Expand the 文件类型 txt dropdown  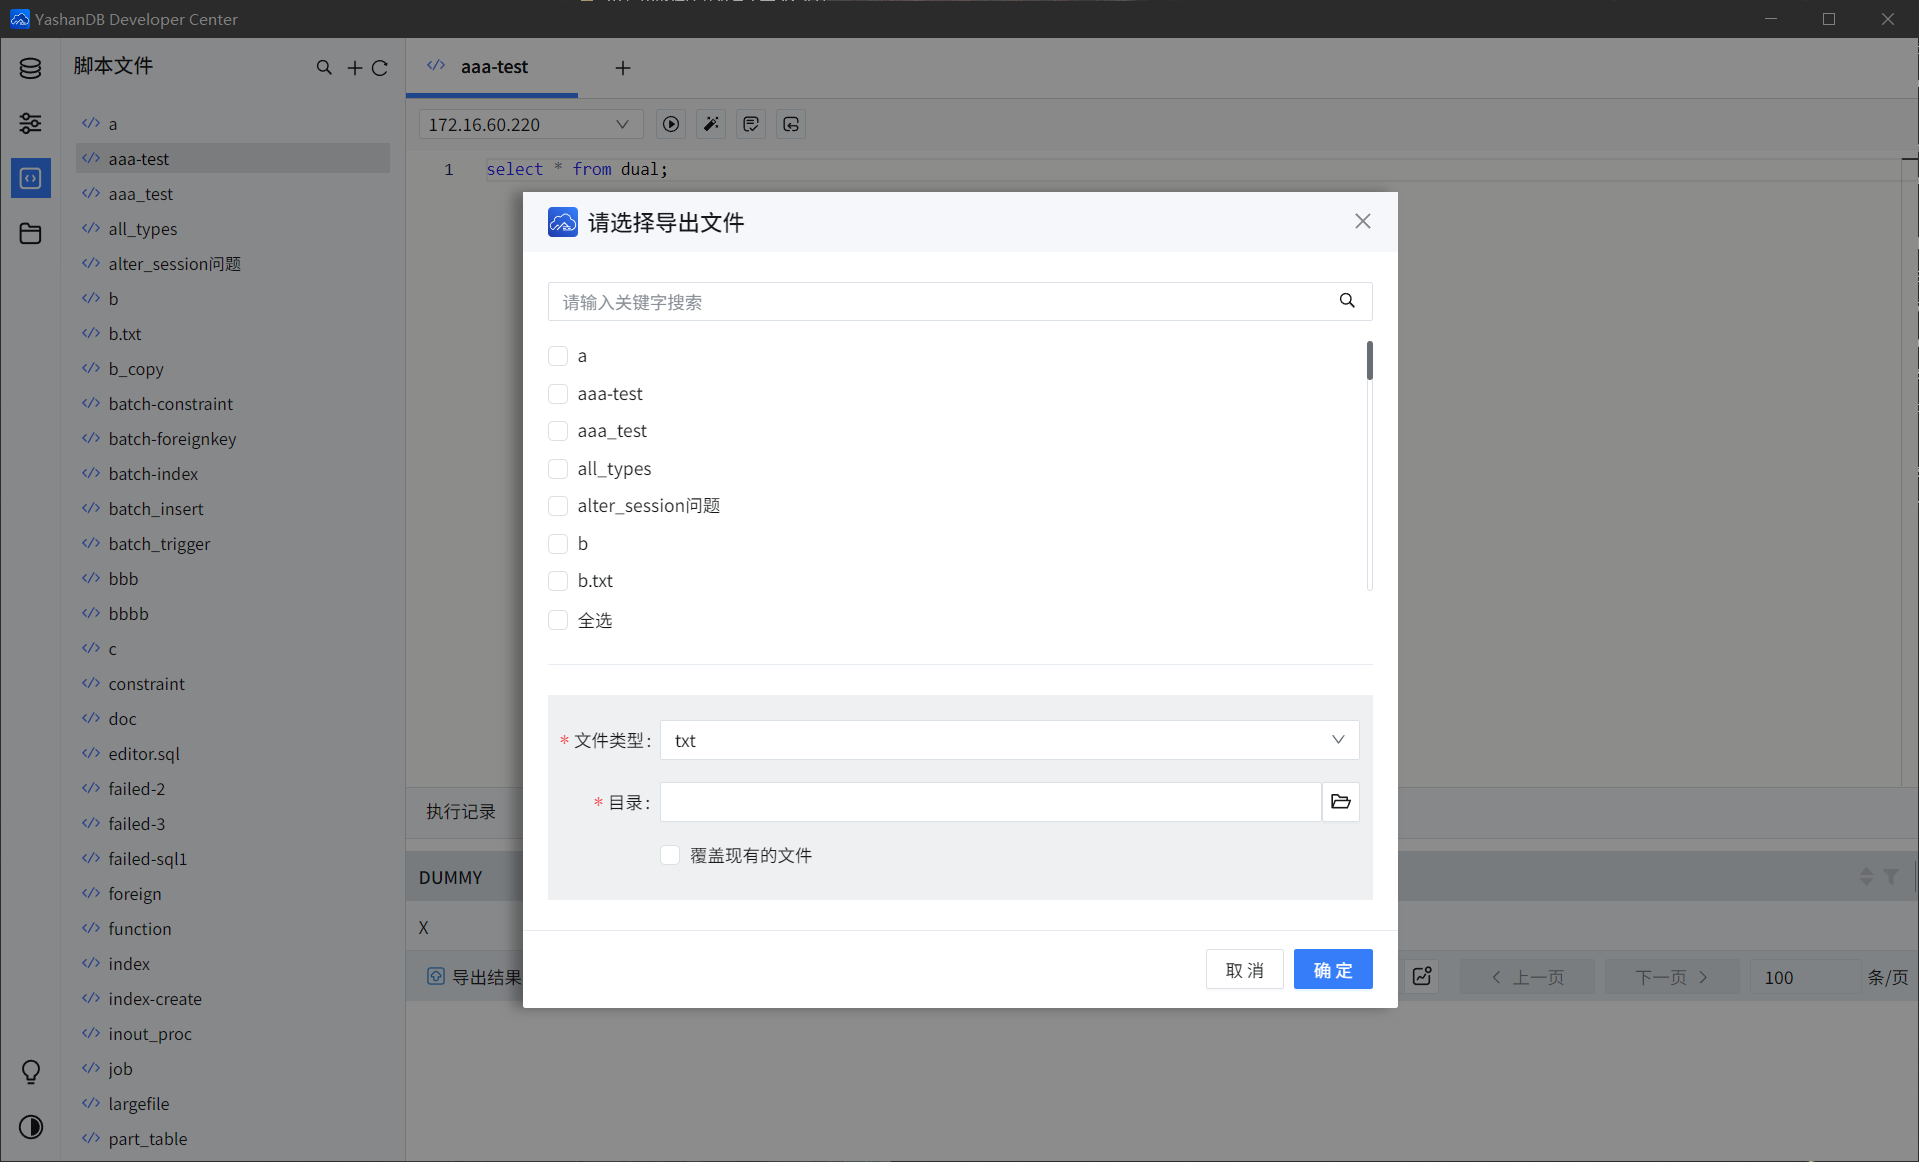point(1008,740)
